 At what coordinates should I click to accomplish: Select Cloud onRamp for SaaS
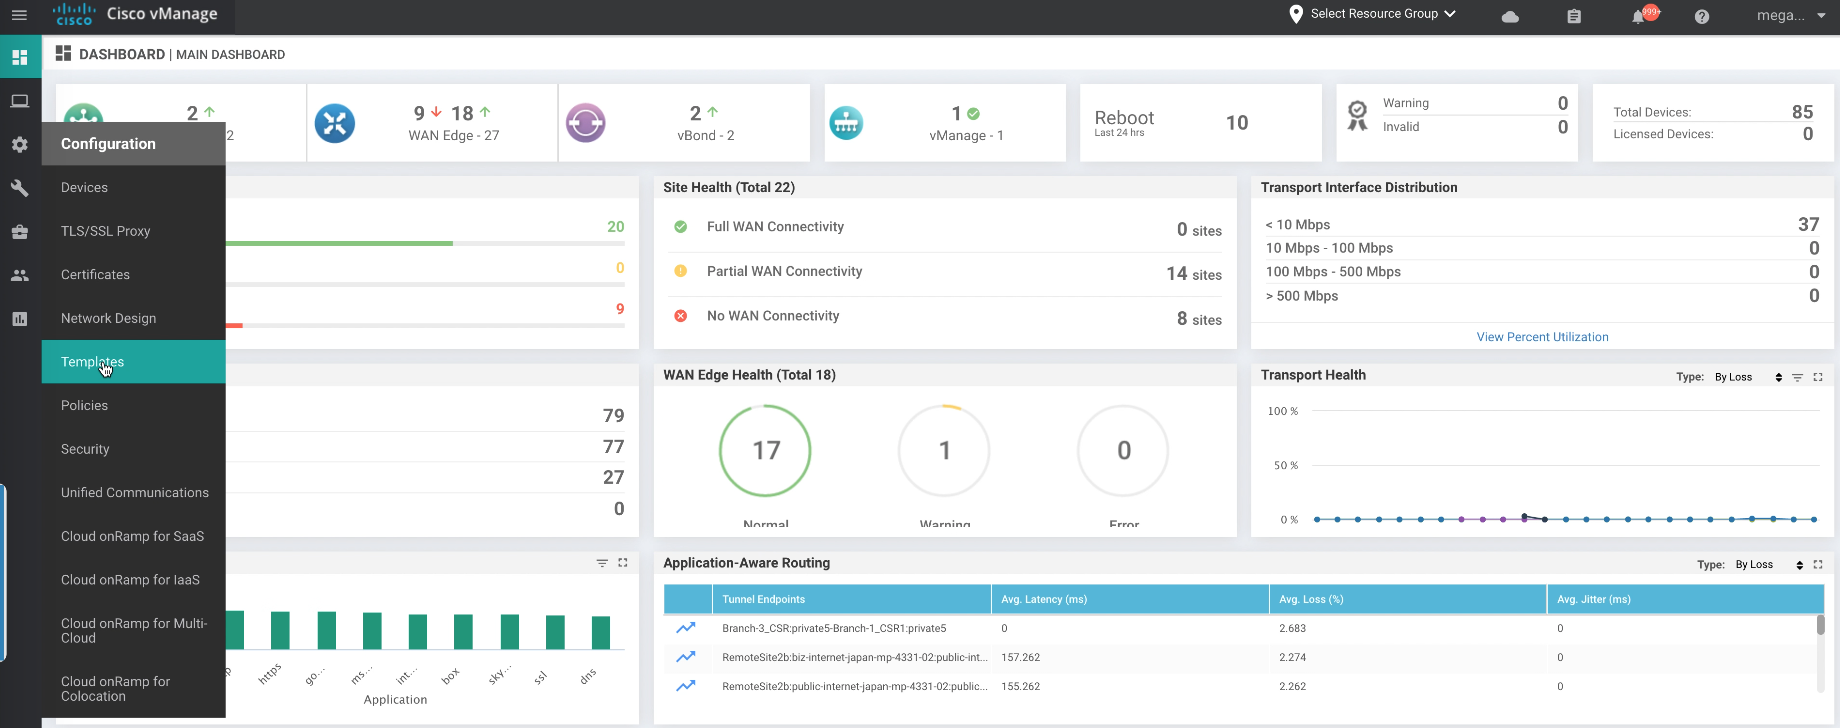tap(133, 536)
